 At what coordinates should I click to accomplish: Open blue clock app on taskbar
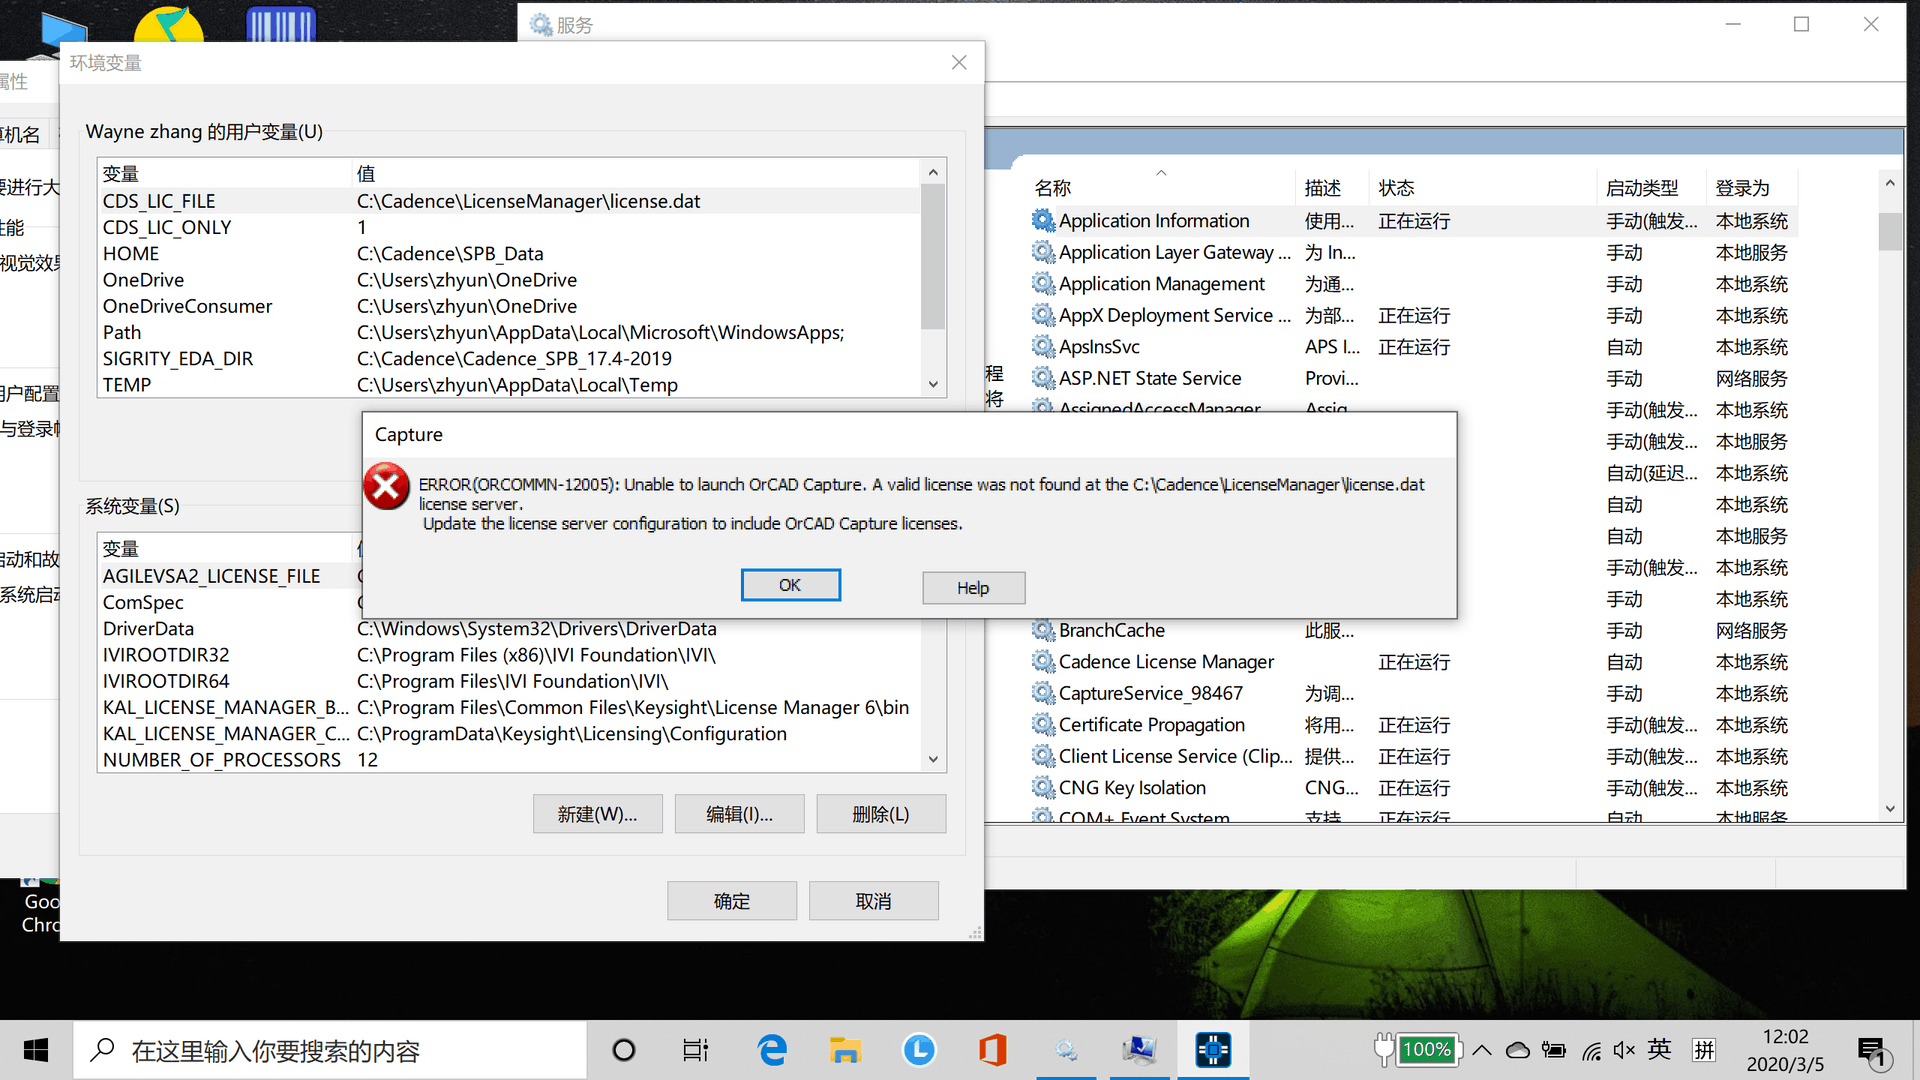(x=919, y=1050)
